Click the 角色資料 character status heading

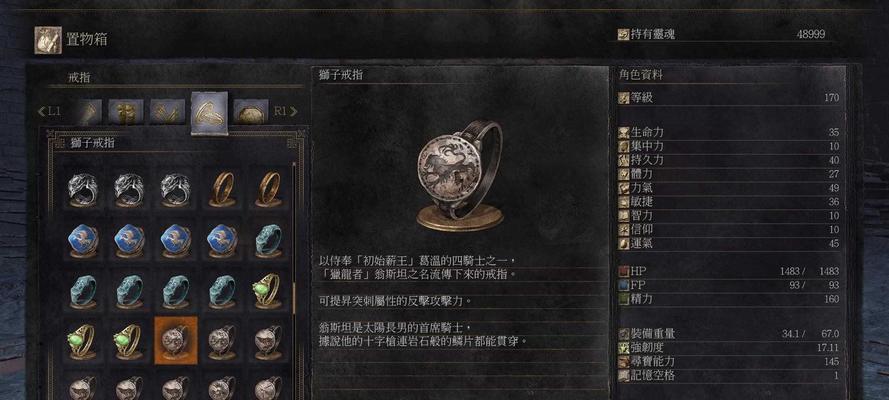pyautogui.click(x=641, y=75)
